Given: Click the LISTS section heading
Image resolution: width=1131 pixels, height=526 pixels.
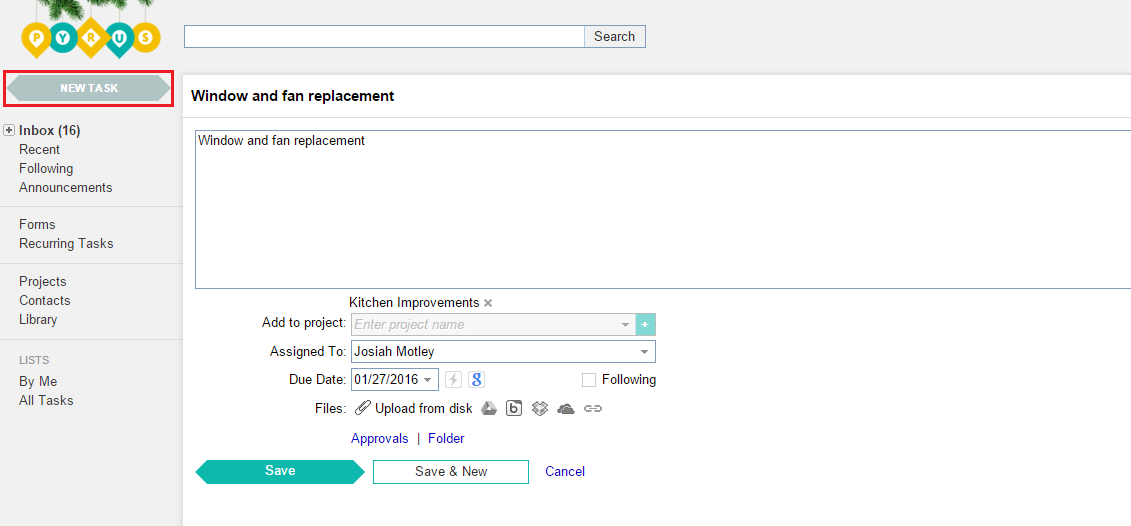Looking at the screenshot, I should tap(34, 360).
